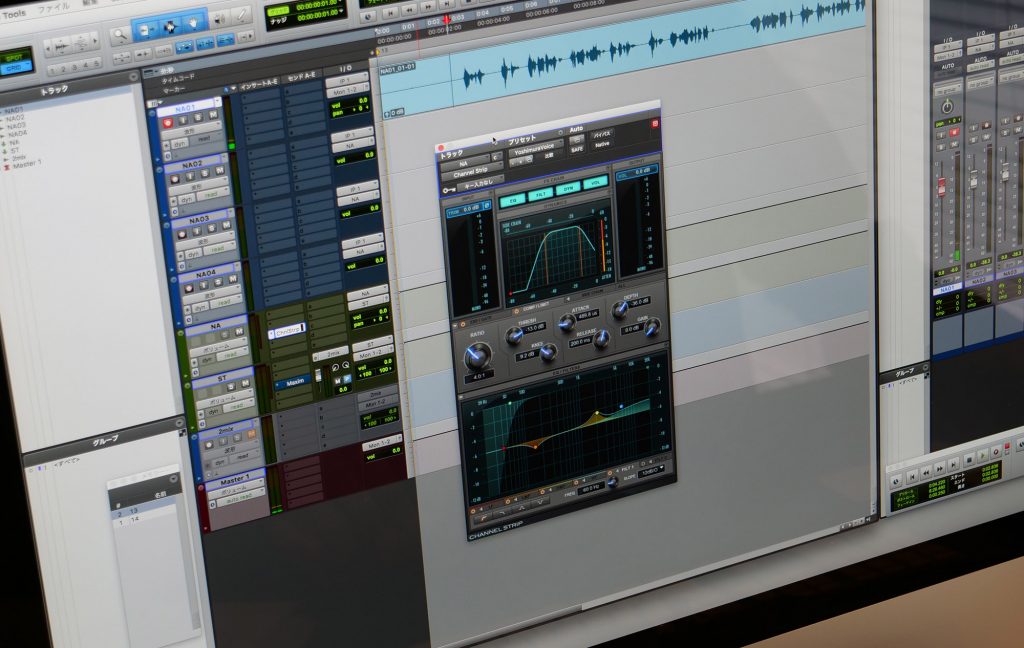Select the GRID edit mode button
Viewport: 1024px width, 648px height.
(15, 68)
